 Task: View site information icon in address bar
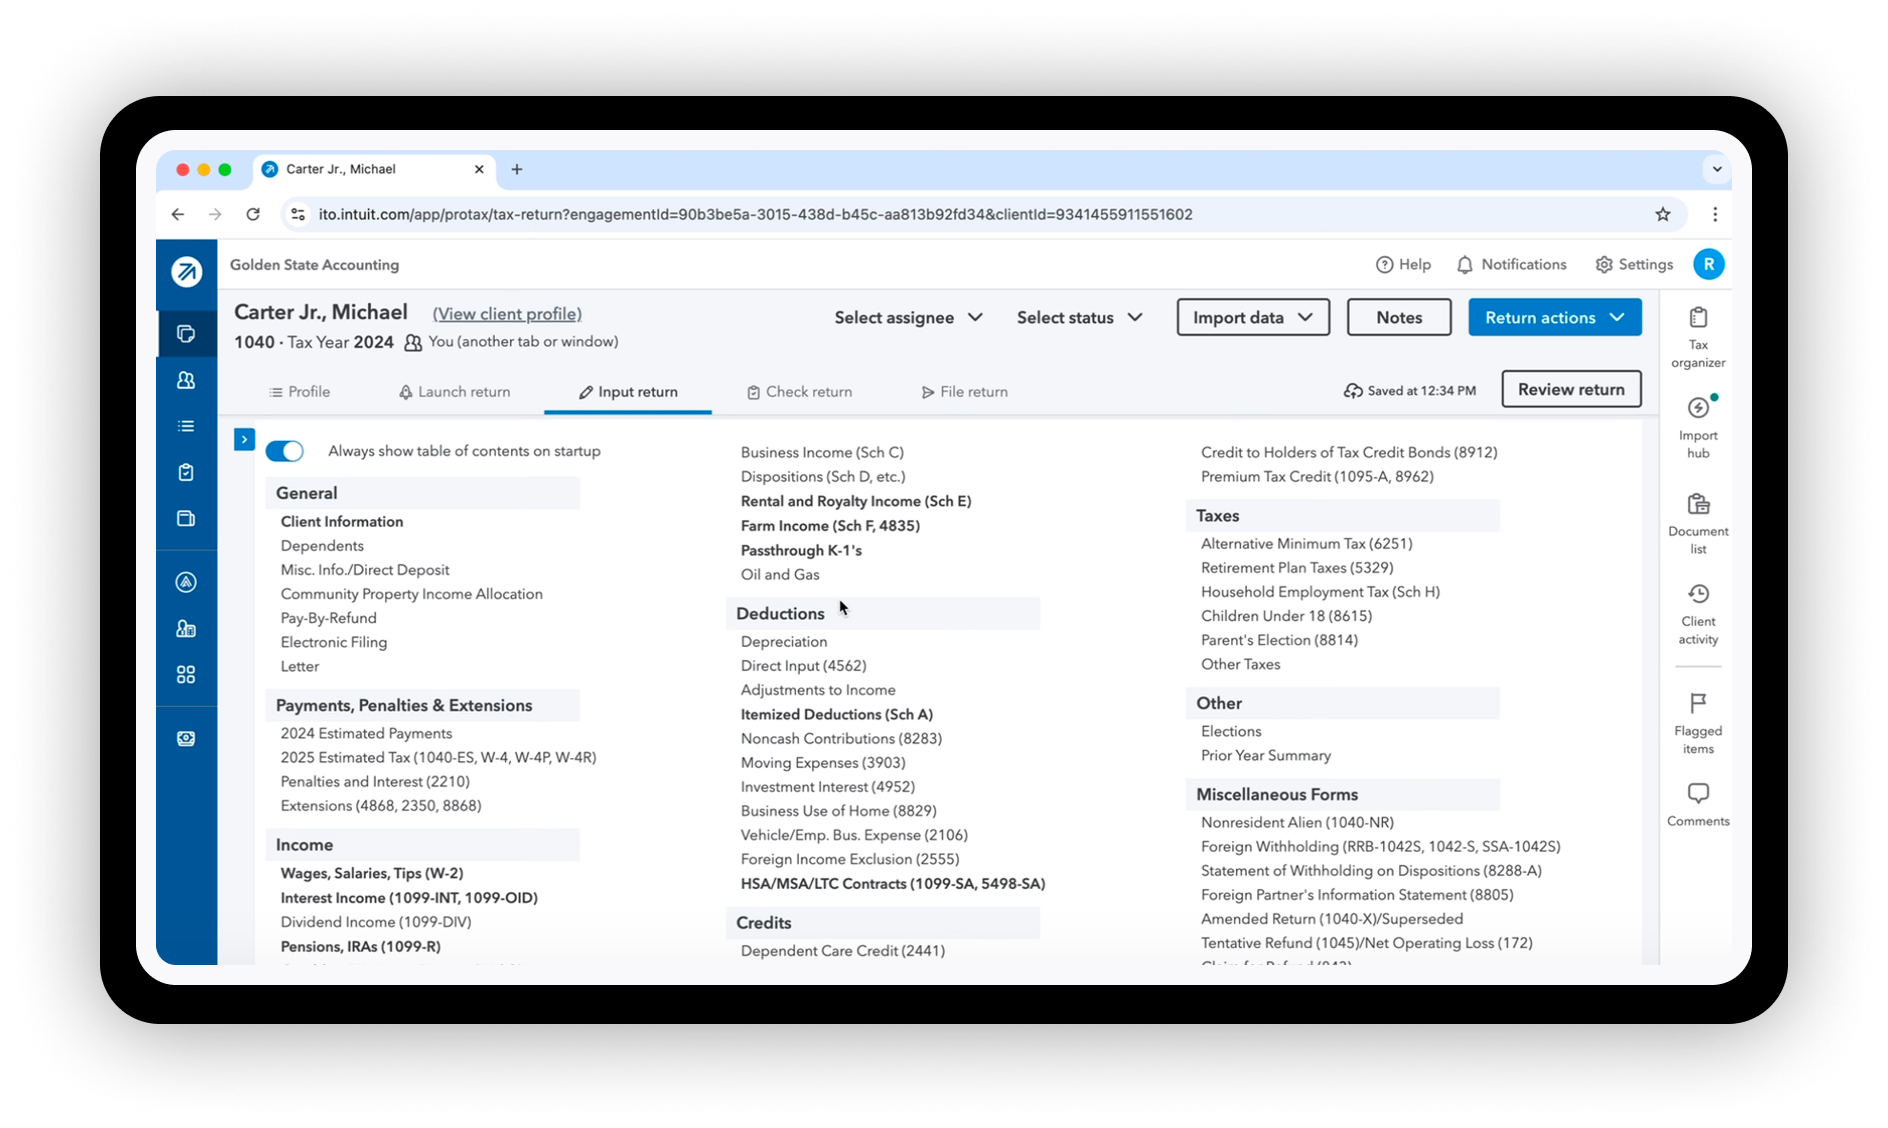(x=298, y=214)
